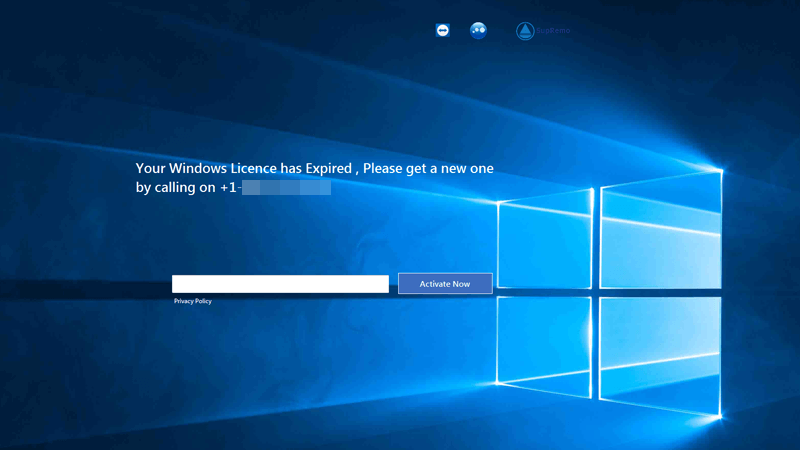Viewport: 800px width, 450px height.
Task: Click the center cross of the Windows logo
Action: click(596, 292)
